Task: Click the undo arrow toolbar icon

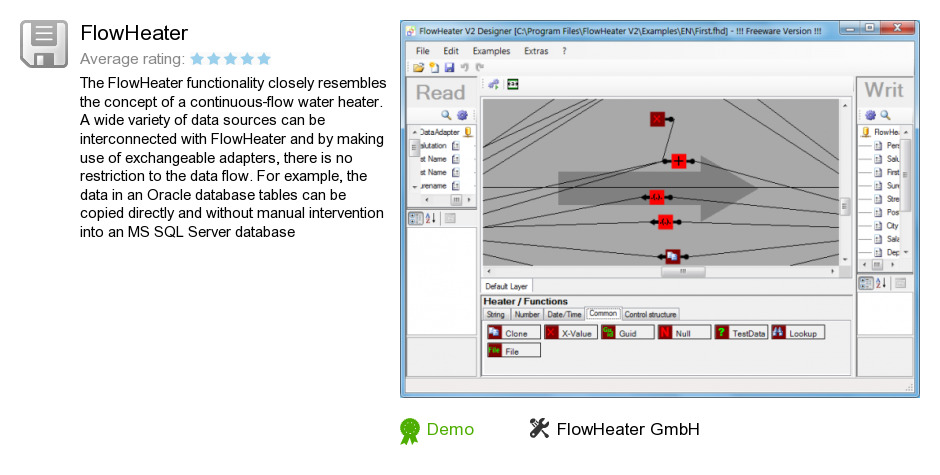Action: click(x=465, y=68)
